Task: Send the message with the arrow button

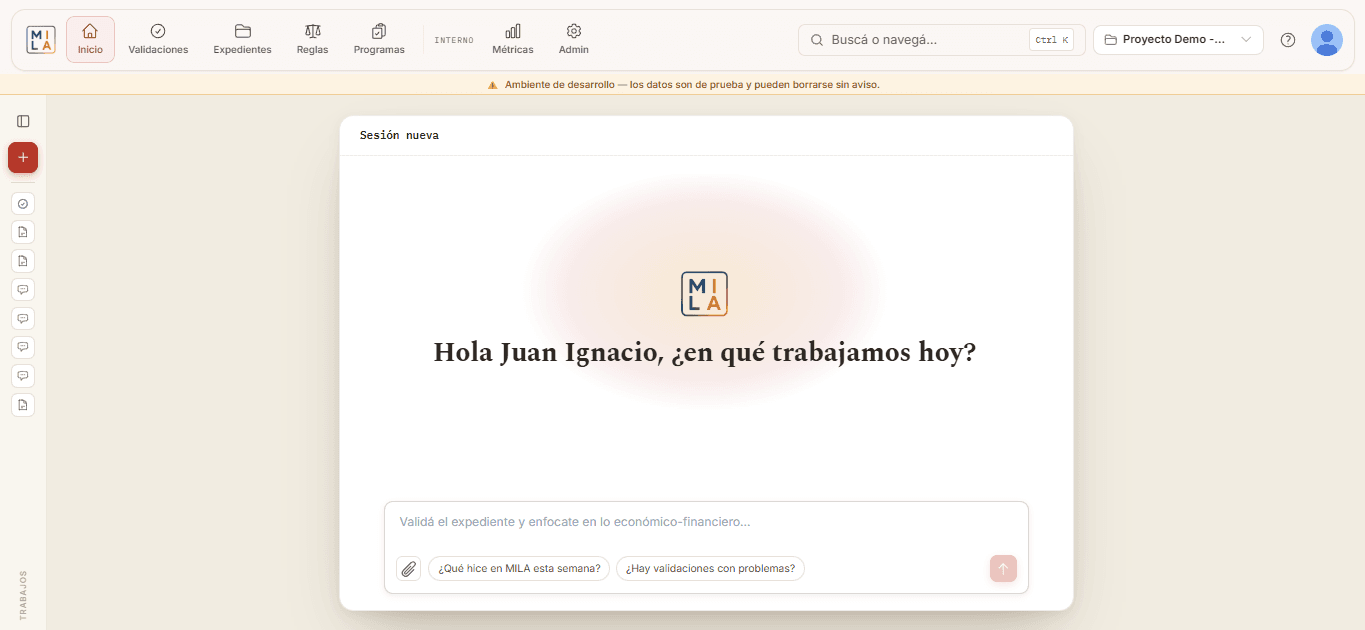Action: click(x=1003, y=568)
